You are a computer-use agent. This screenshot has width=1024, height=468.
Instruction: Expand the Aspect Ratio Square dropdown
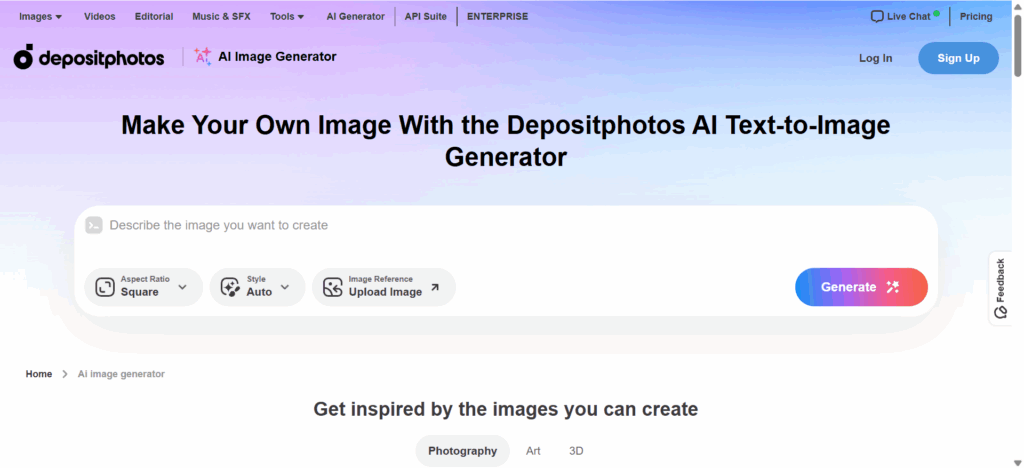coord(182,287)
